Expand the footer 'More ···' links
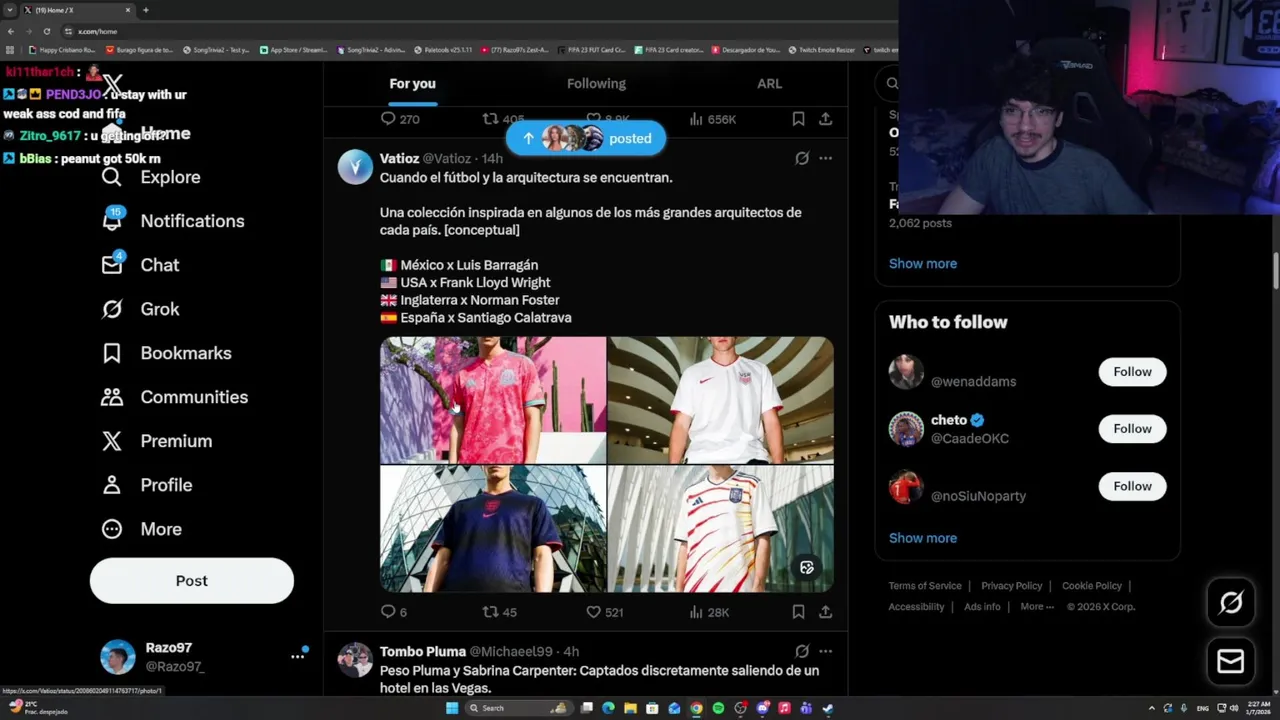 click(x=1036, y=606)
